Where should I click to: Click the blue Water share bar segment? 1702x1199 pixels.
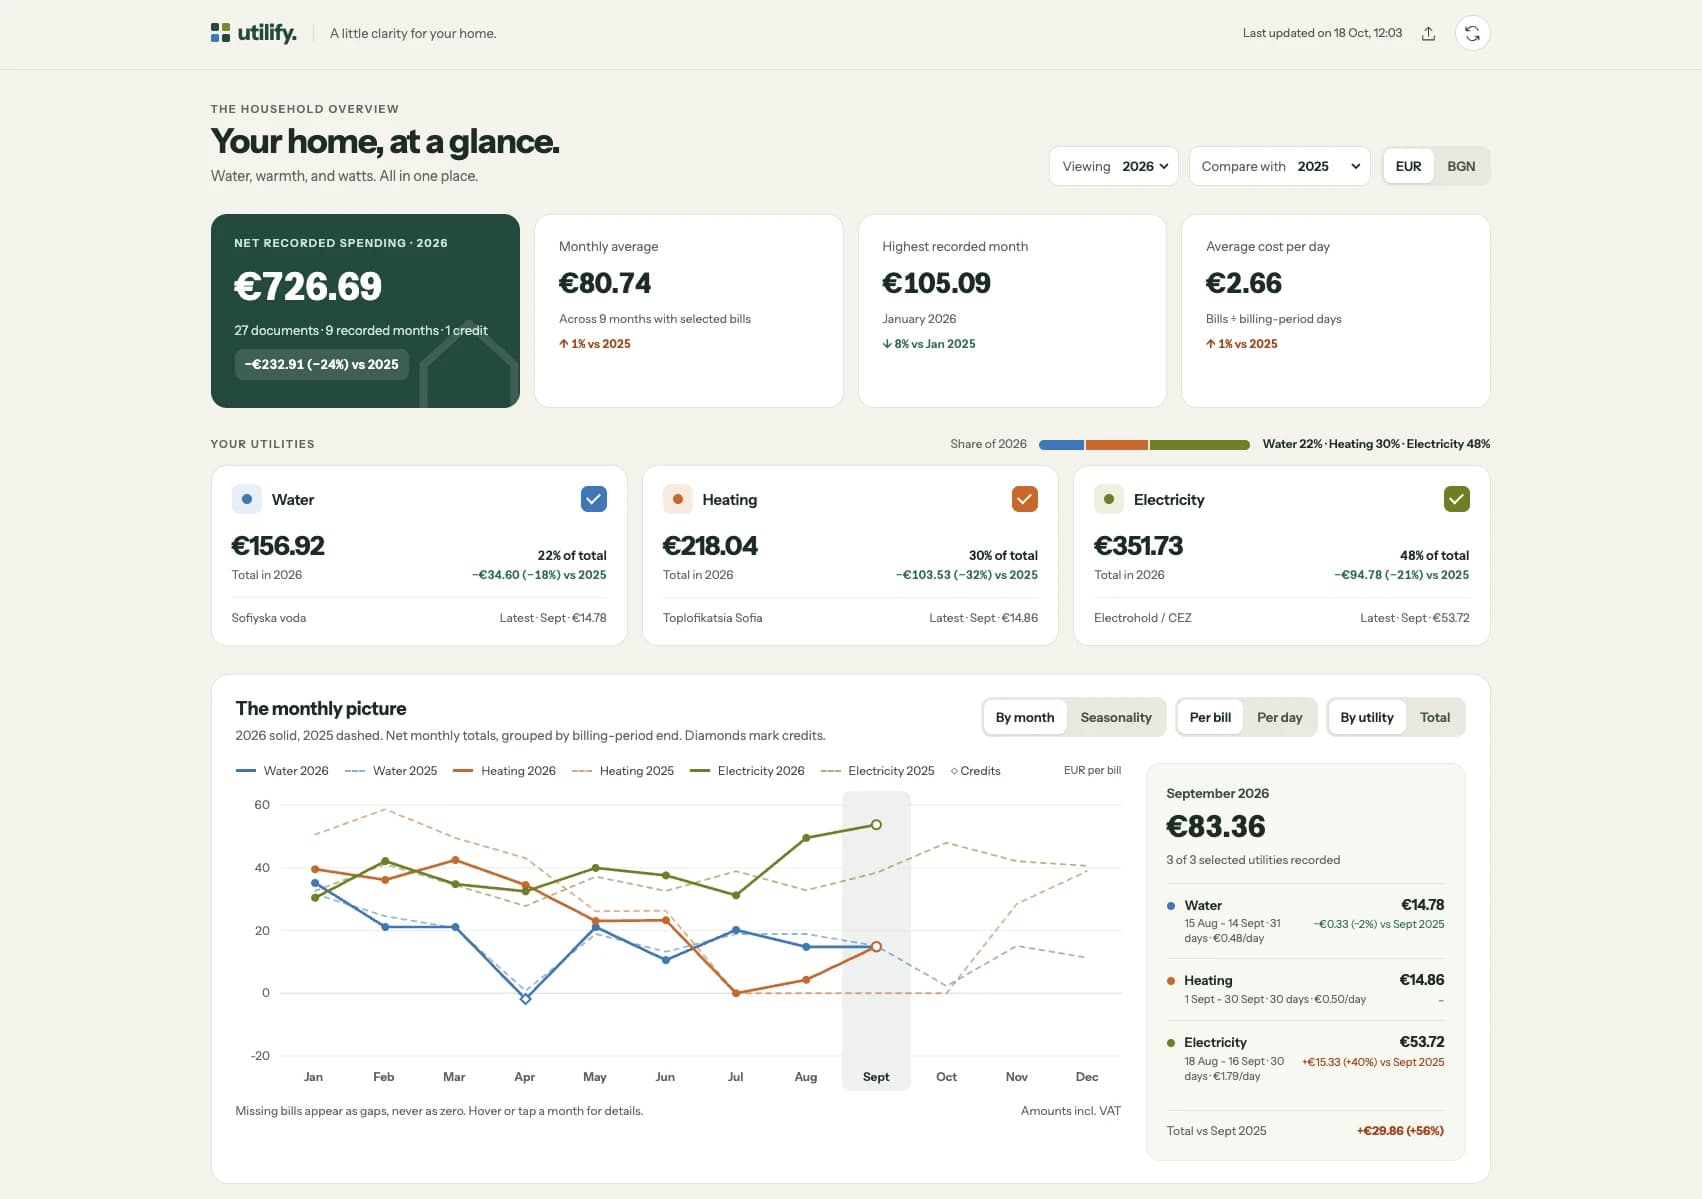click(x=1062, y=445)
